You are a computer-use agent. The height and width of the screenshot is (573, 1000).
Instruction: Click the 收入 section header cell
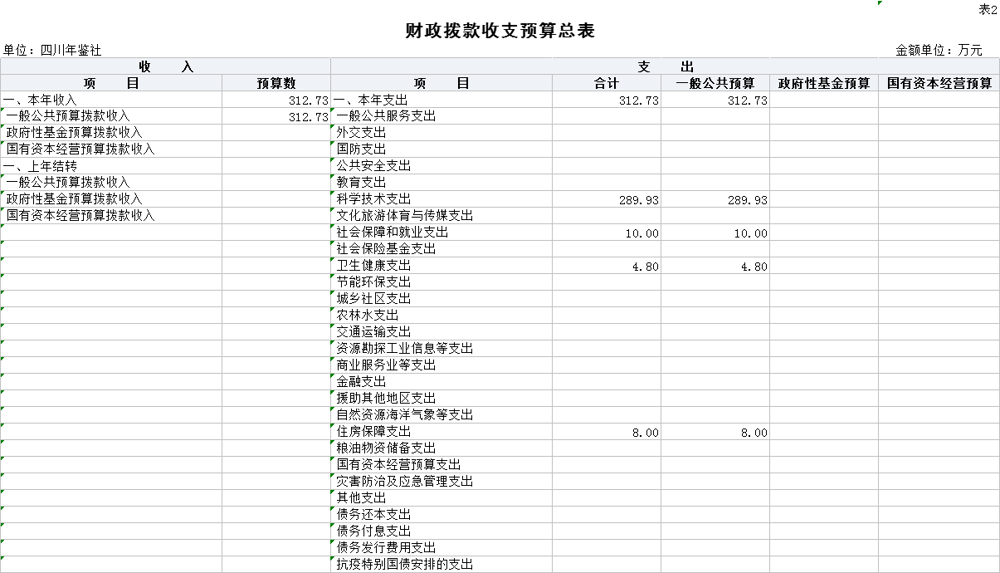pyautogui.click(x=166, y=66)
